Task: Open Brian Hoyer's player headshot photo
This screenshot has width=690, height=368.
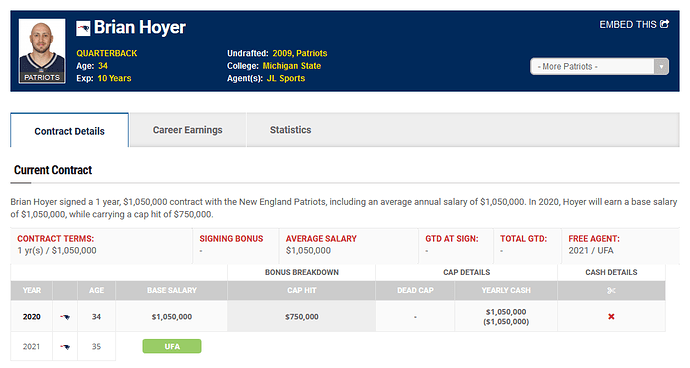Action: tap(42, 51)
